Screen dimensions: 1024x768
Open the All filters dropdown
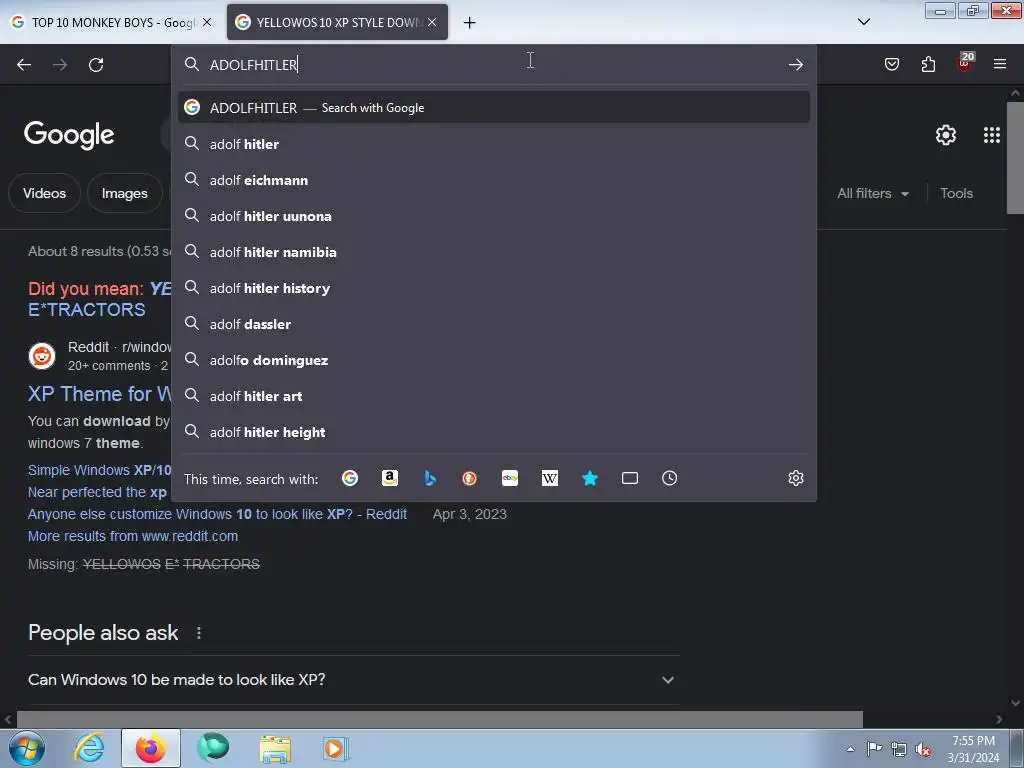[872, 193]
